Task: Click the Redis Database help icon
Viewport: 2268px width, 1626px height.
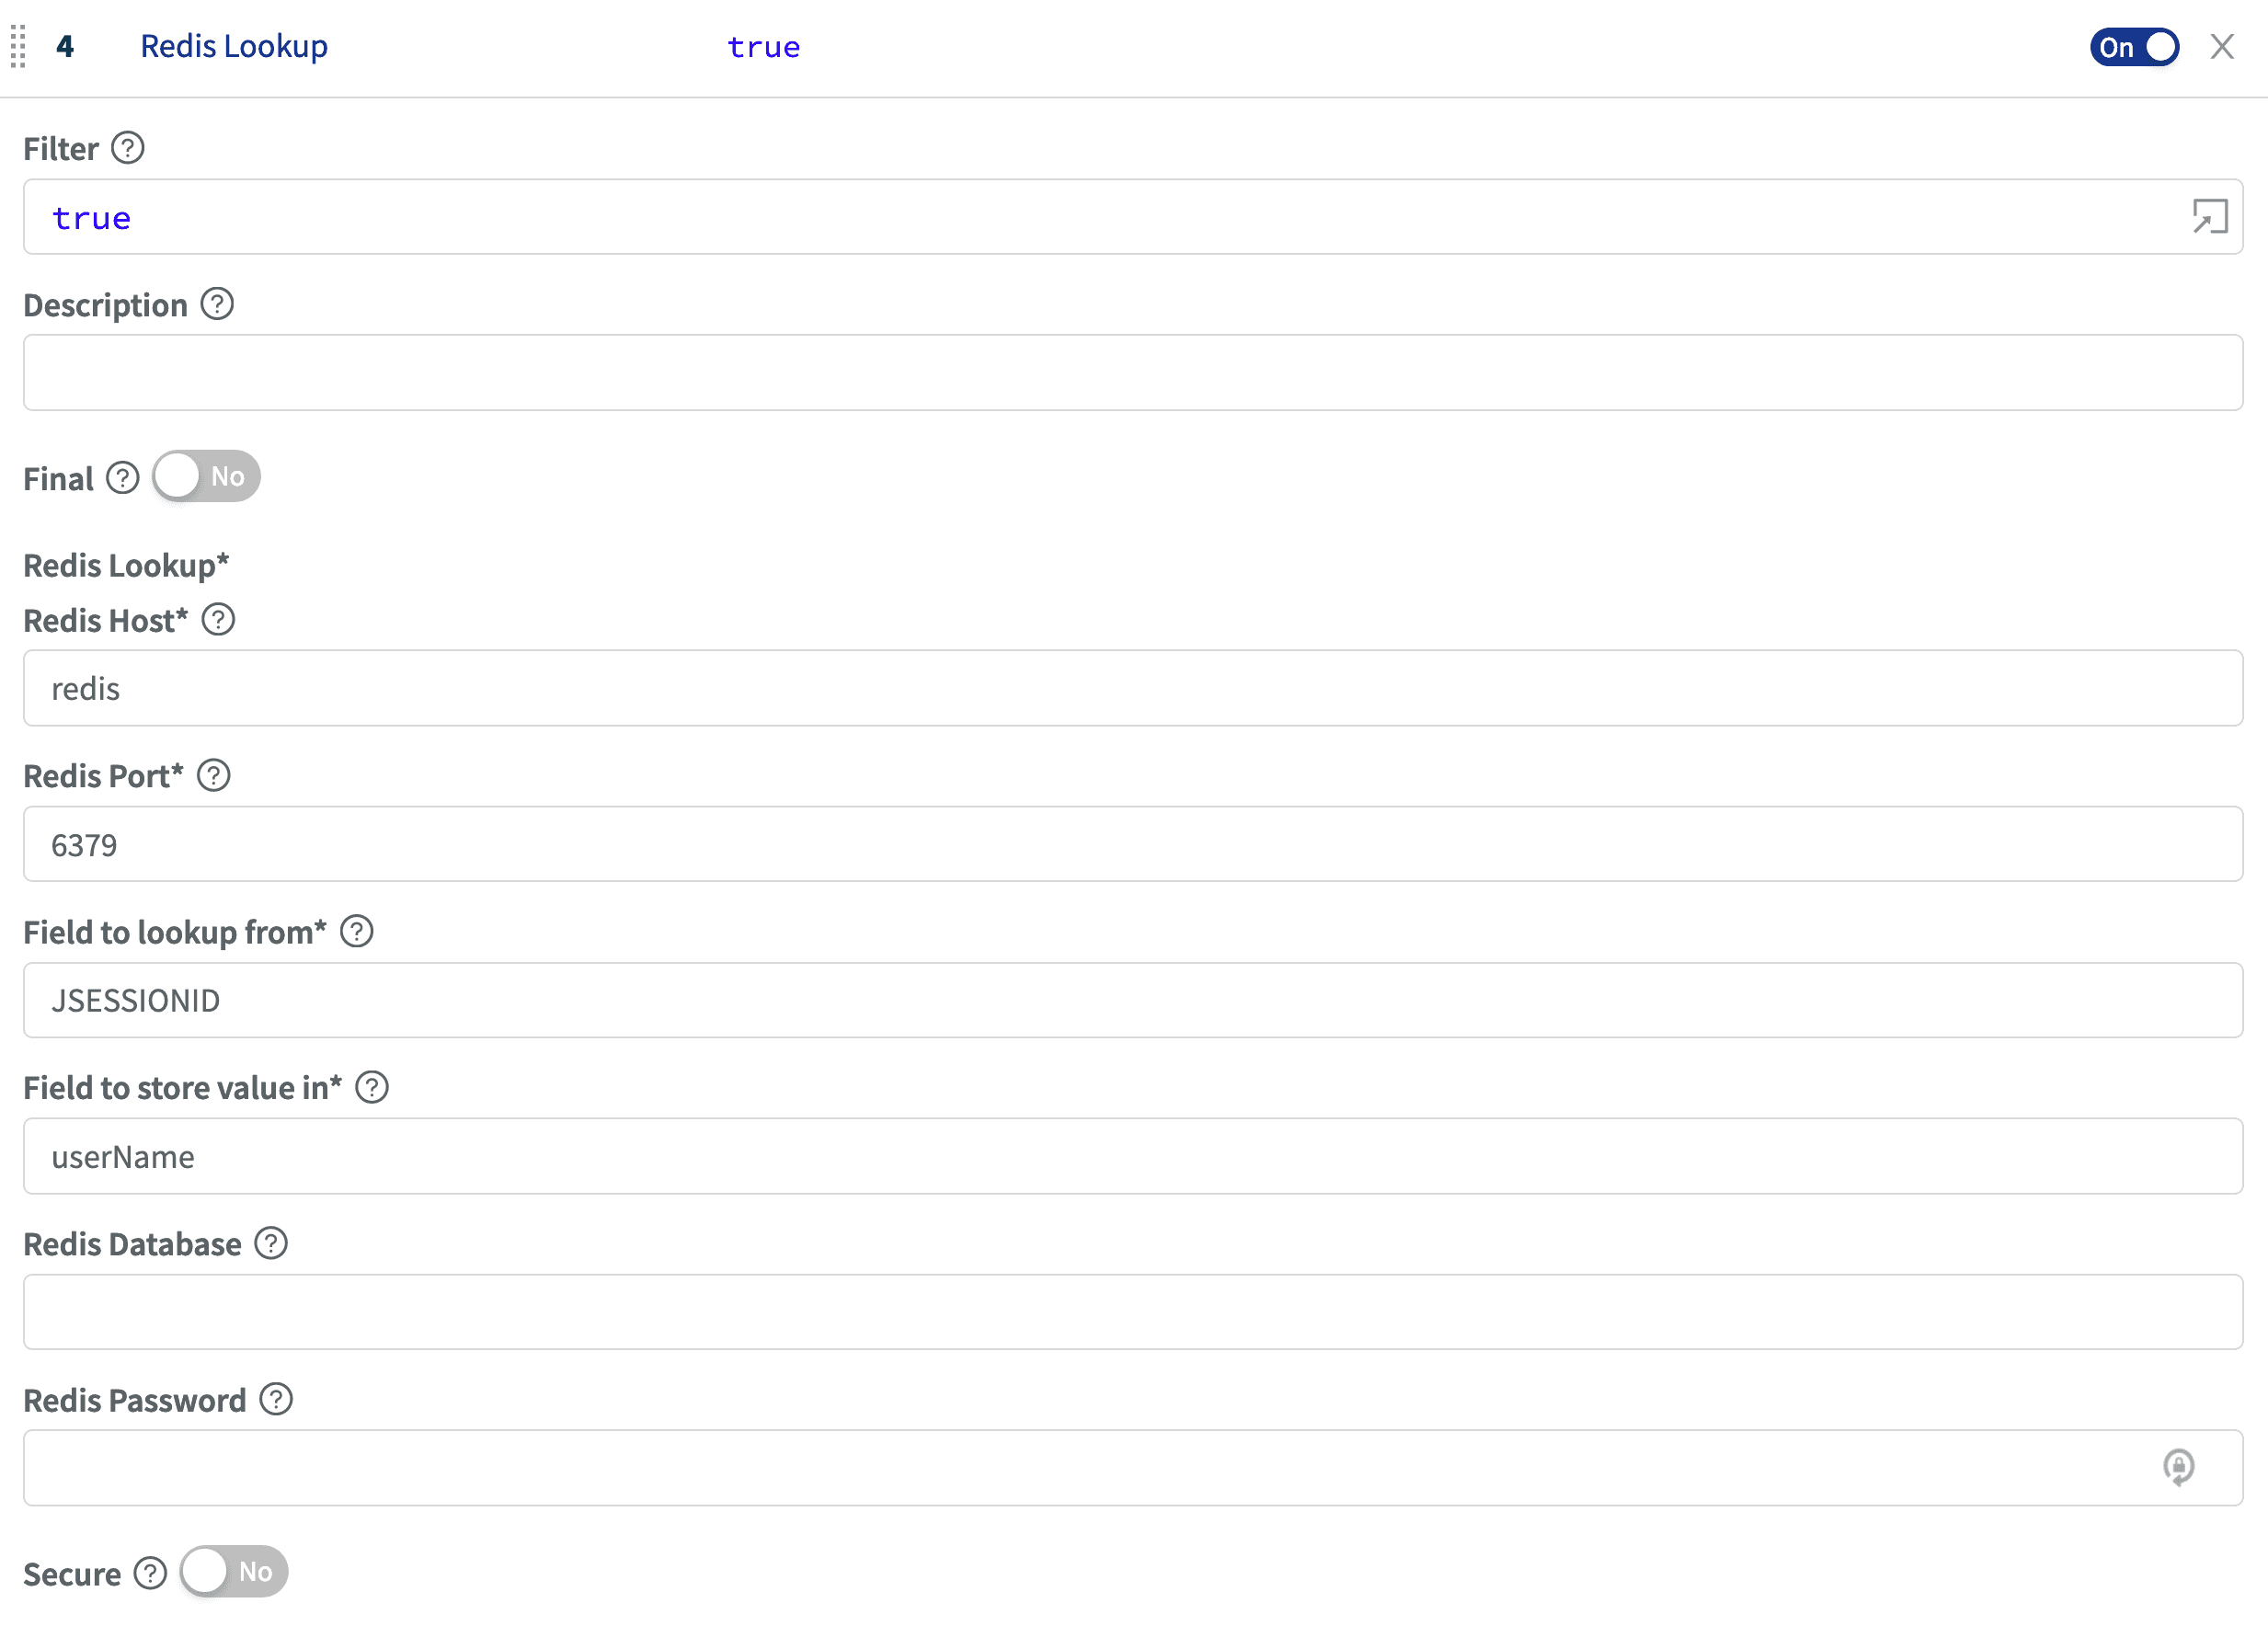Action: pyautogui.click(x=271, y=1244)
